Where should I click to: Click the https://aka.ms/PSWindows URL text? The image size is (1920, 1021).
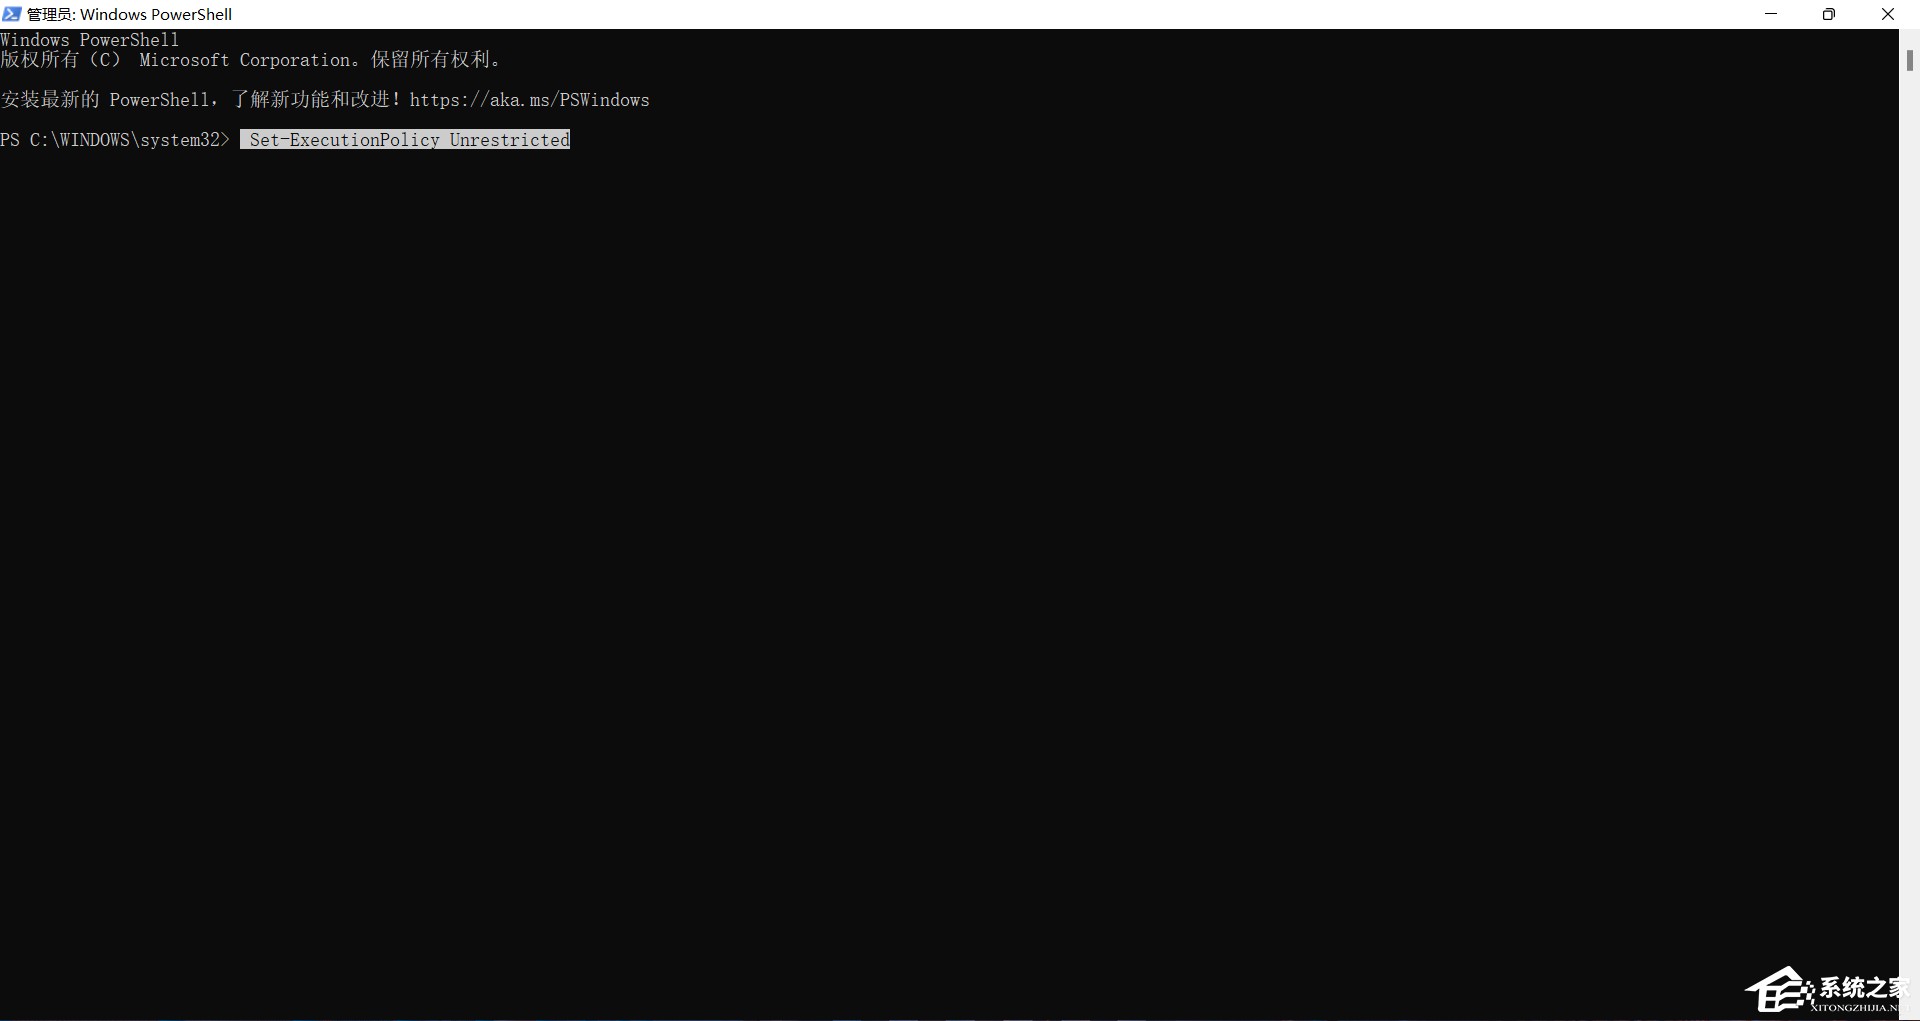[529, 100]
